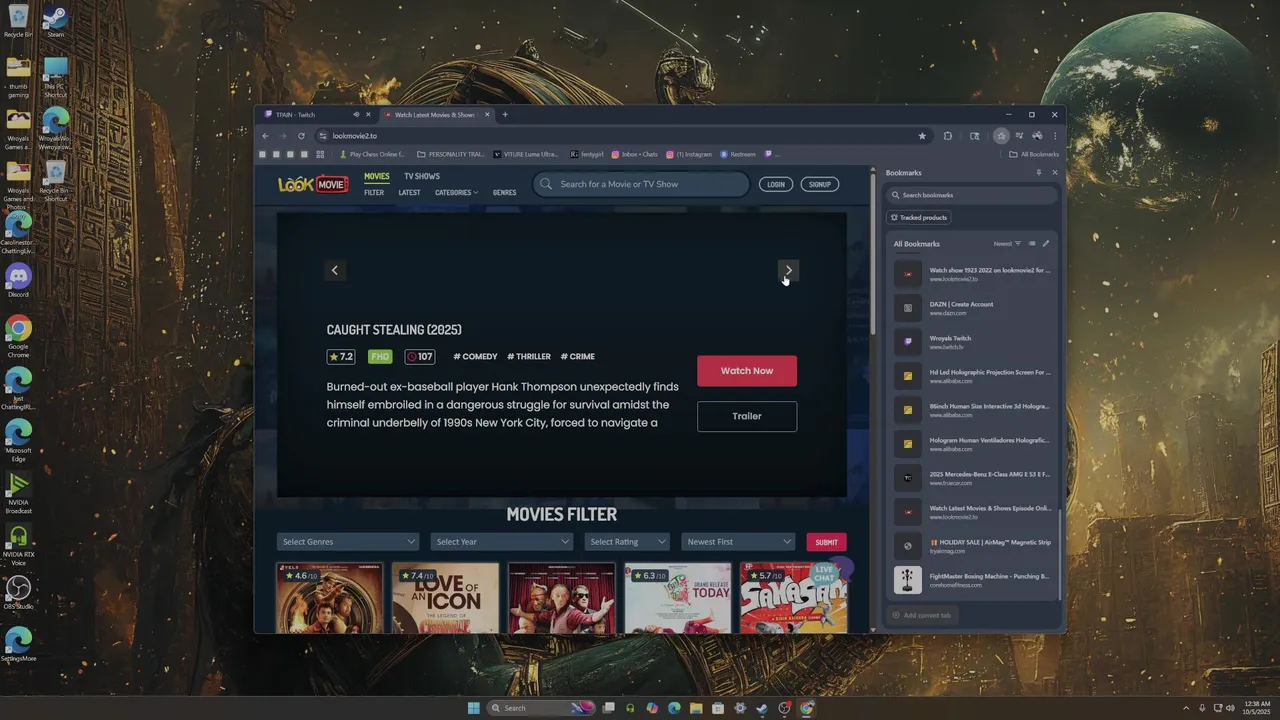Open a new Chrome tab
This screenshot has width=1280, height=720.
(505, 114)
